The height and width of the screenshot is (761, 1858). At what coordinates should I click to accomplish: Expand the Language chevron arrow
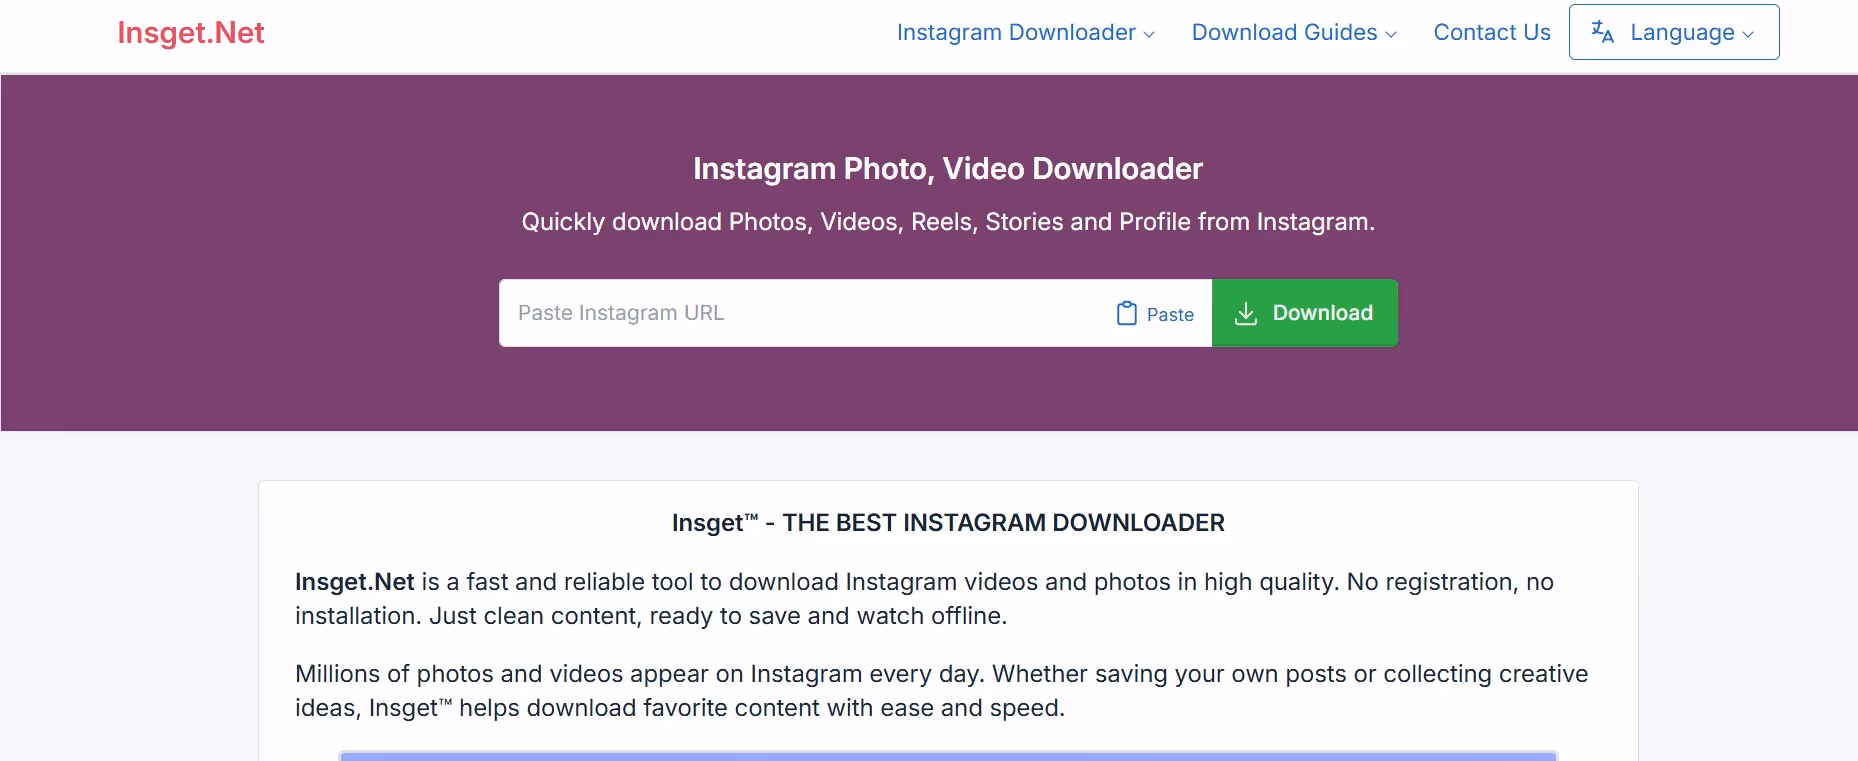1748,34
